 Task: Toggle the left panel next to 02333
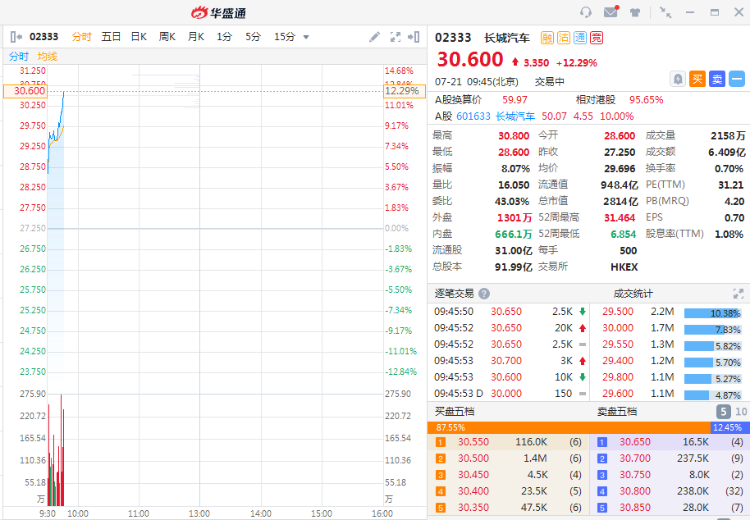16,37
